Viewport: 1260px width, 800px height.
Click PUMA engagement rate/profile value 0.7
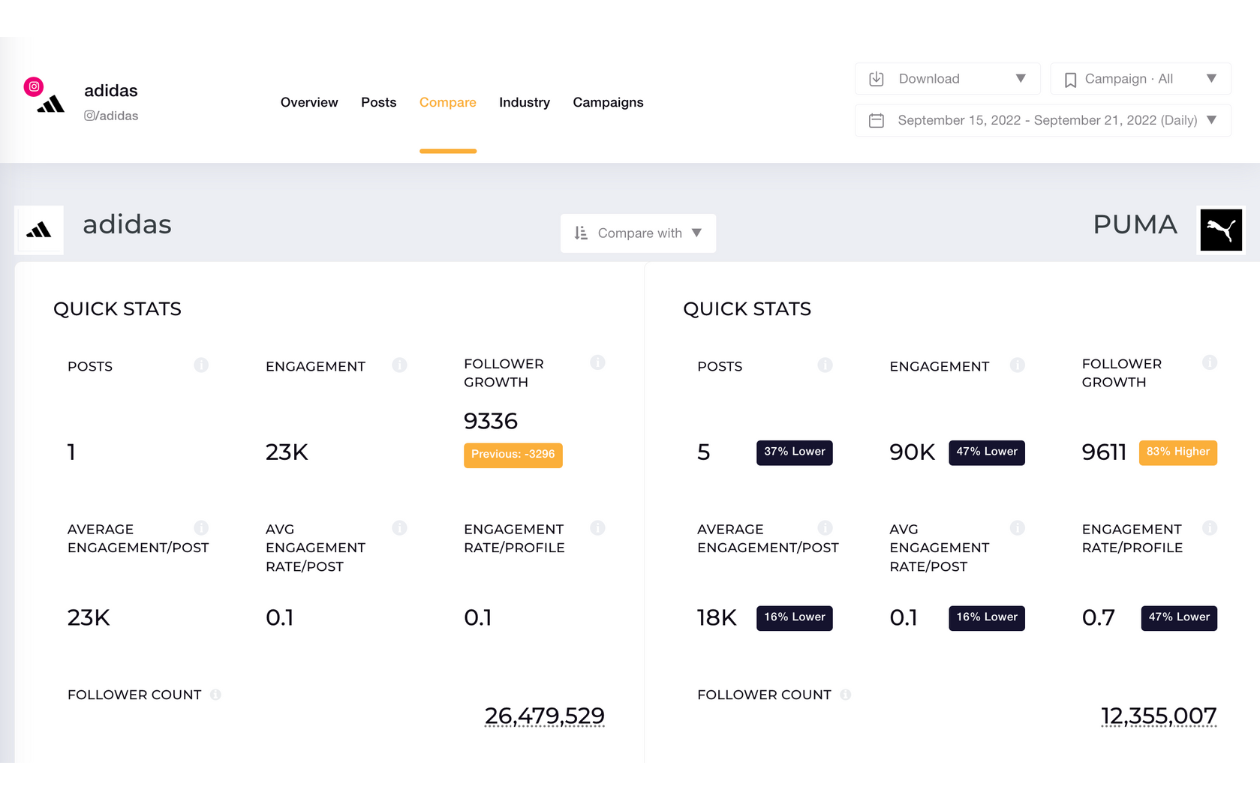pos(1098,618)
